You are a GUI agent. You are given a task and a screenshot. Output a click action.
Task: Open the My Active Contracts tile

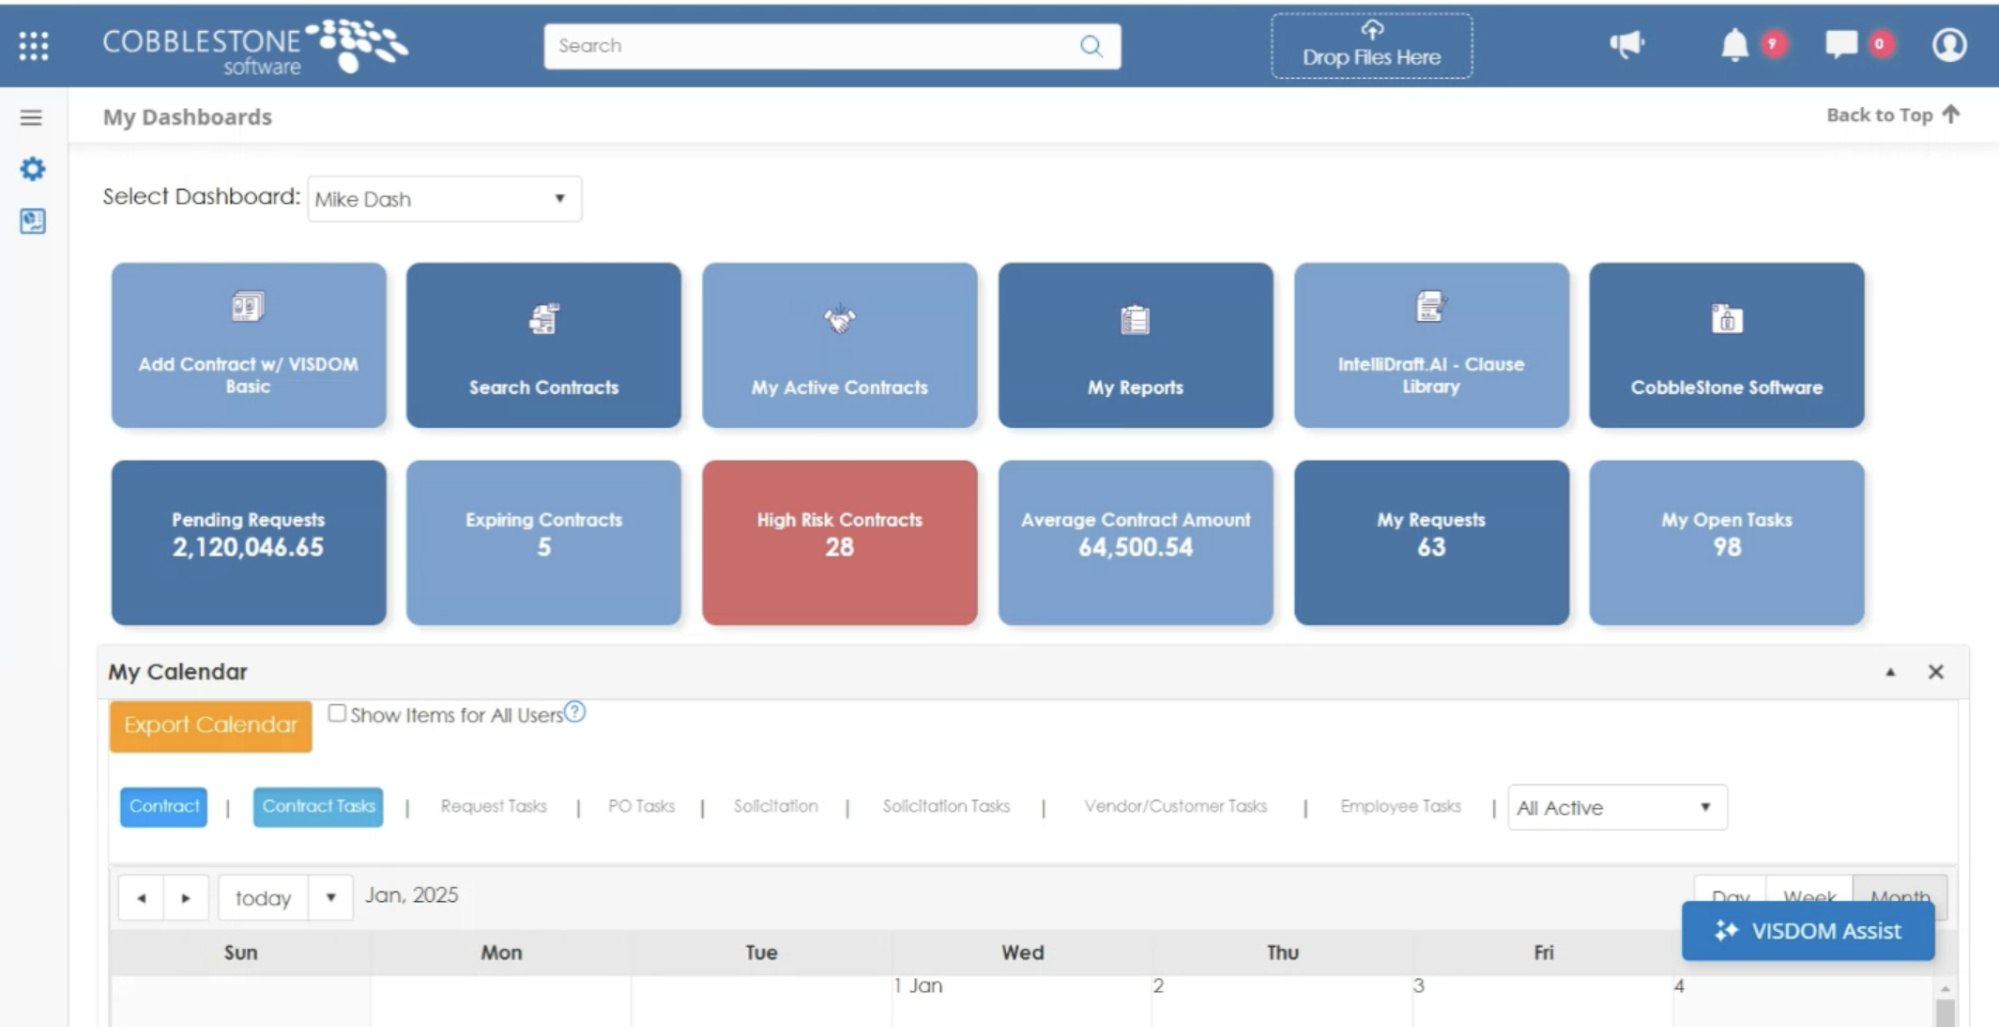(840, 345)
